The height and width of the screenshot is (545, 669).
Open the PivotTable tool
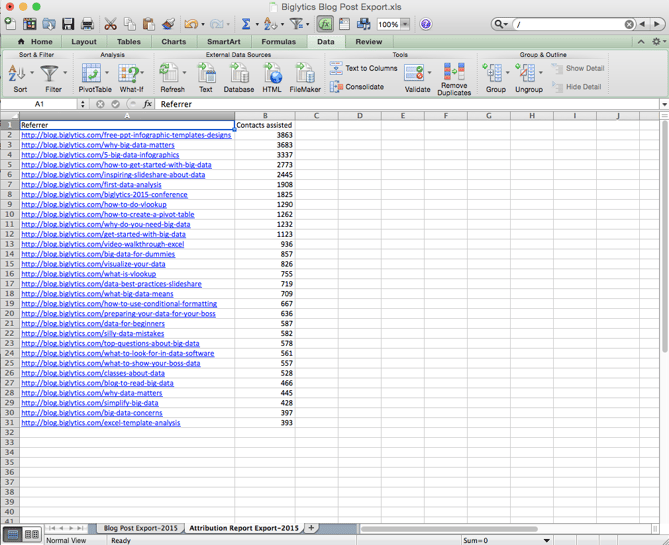[95, 75]
